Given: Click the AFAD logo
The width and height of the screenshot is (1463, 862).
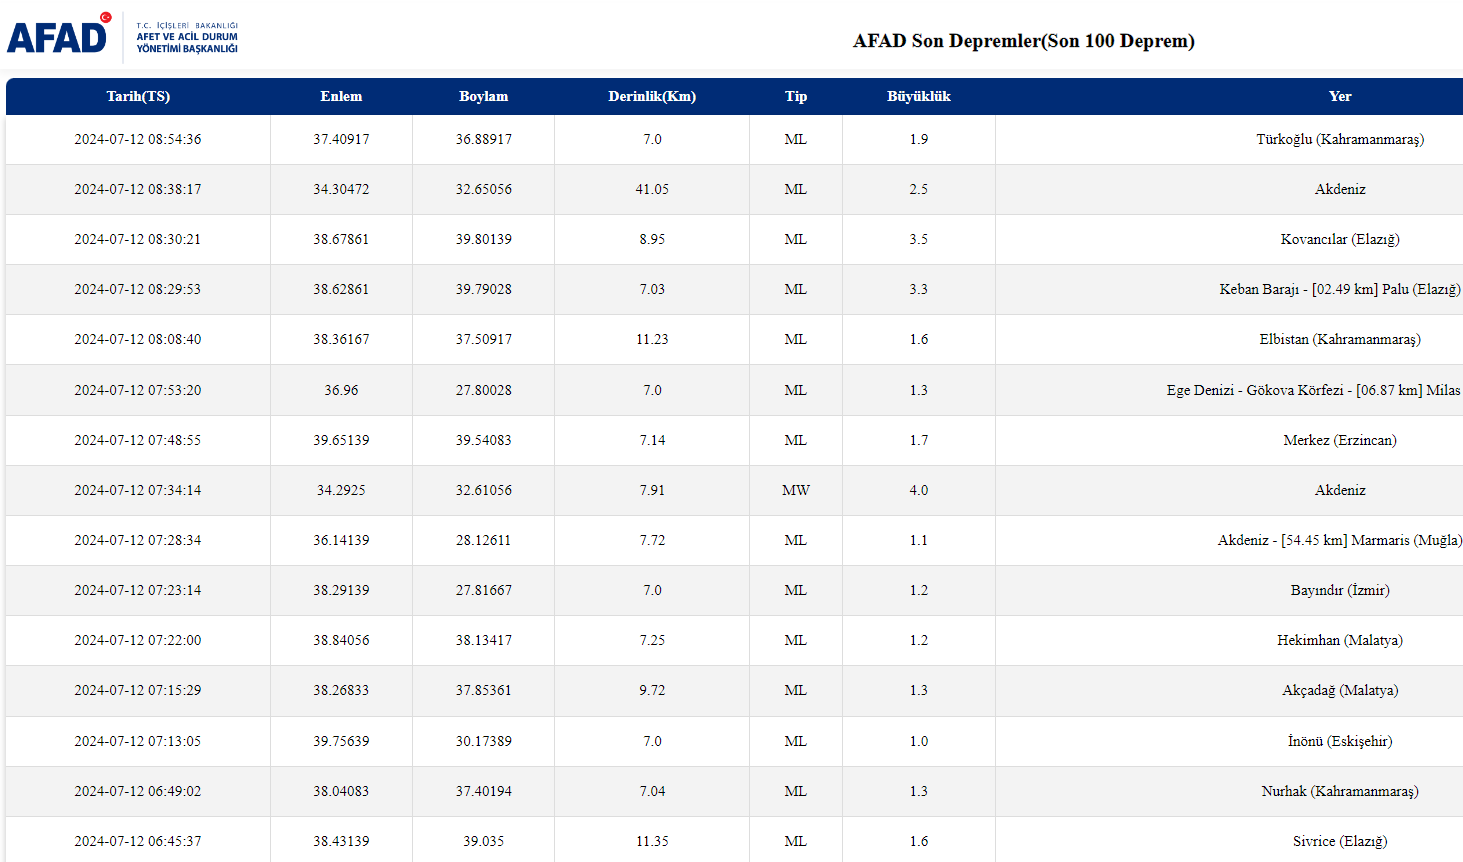Looking at the screenshot, I should 122,35.
